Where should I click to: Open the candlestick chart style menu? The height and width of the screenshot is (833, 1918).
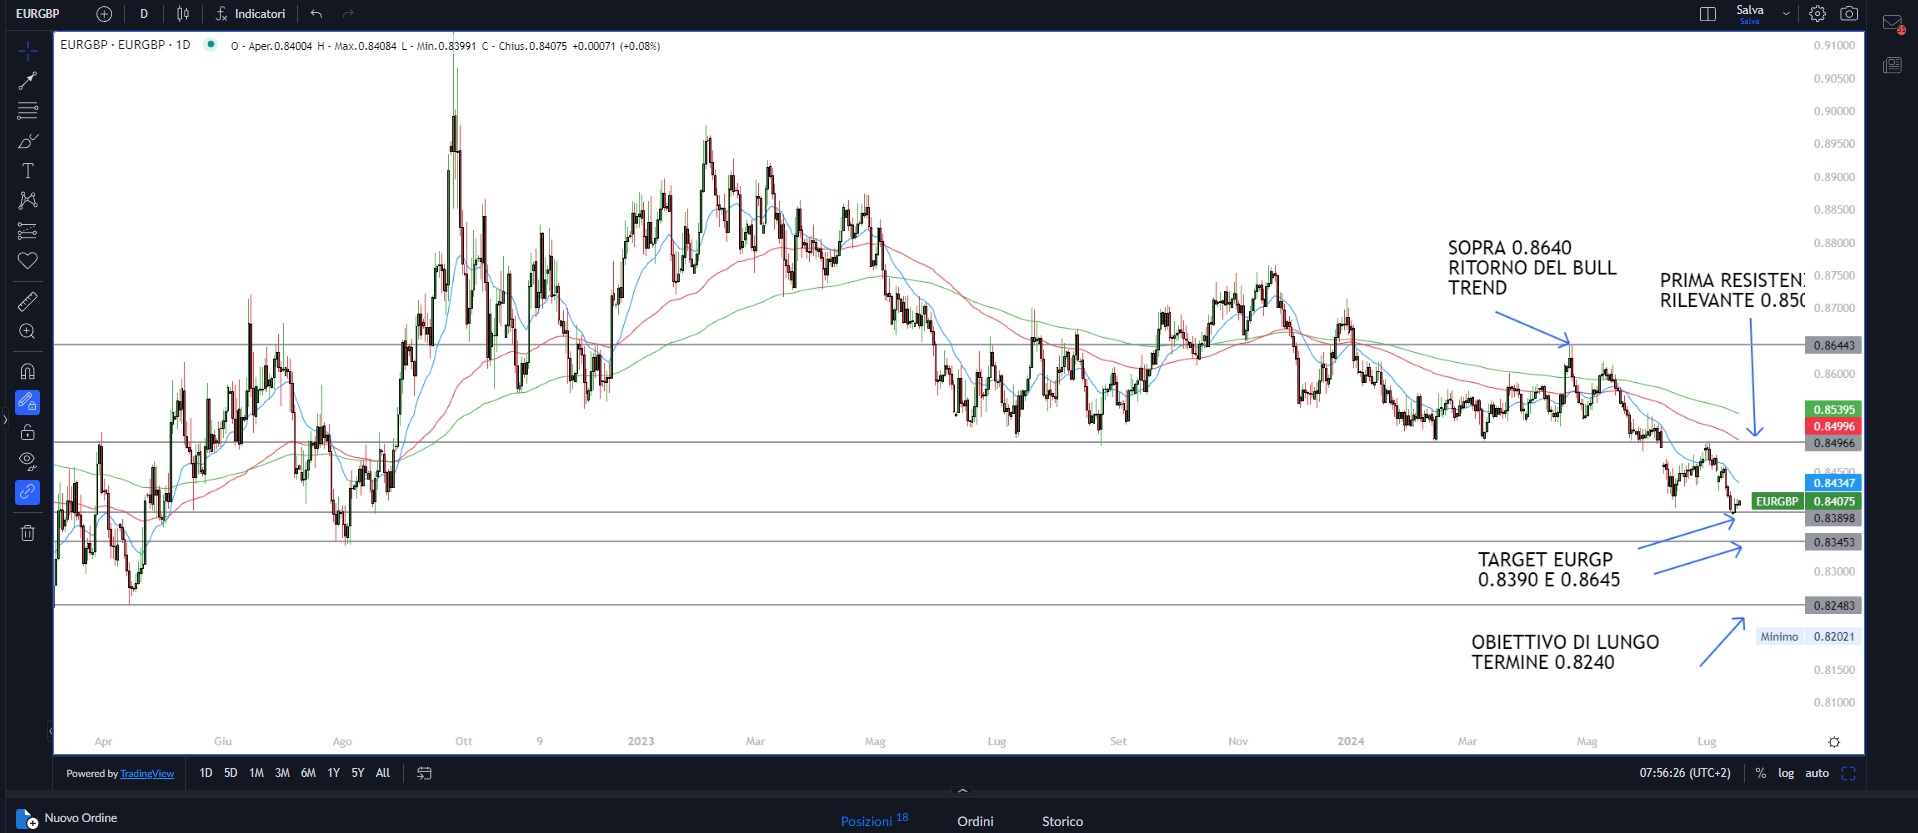183,14
